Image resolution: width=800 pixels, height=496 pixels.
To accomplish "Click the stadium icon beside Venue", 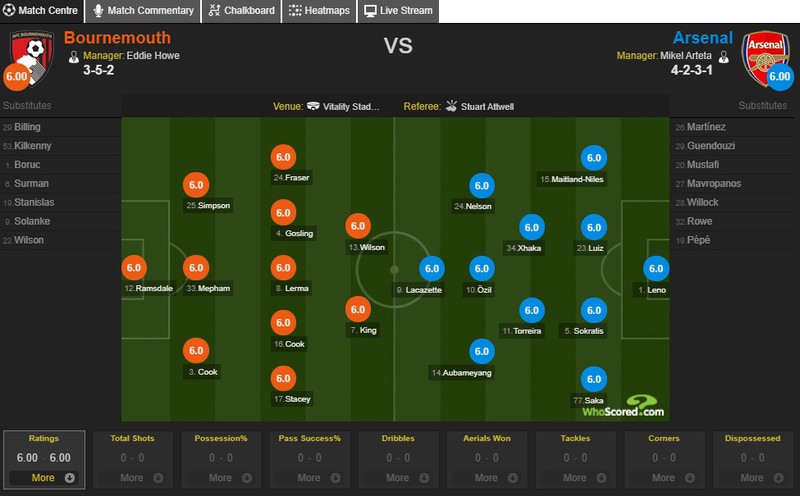I will tap(313, 106).
